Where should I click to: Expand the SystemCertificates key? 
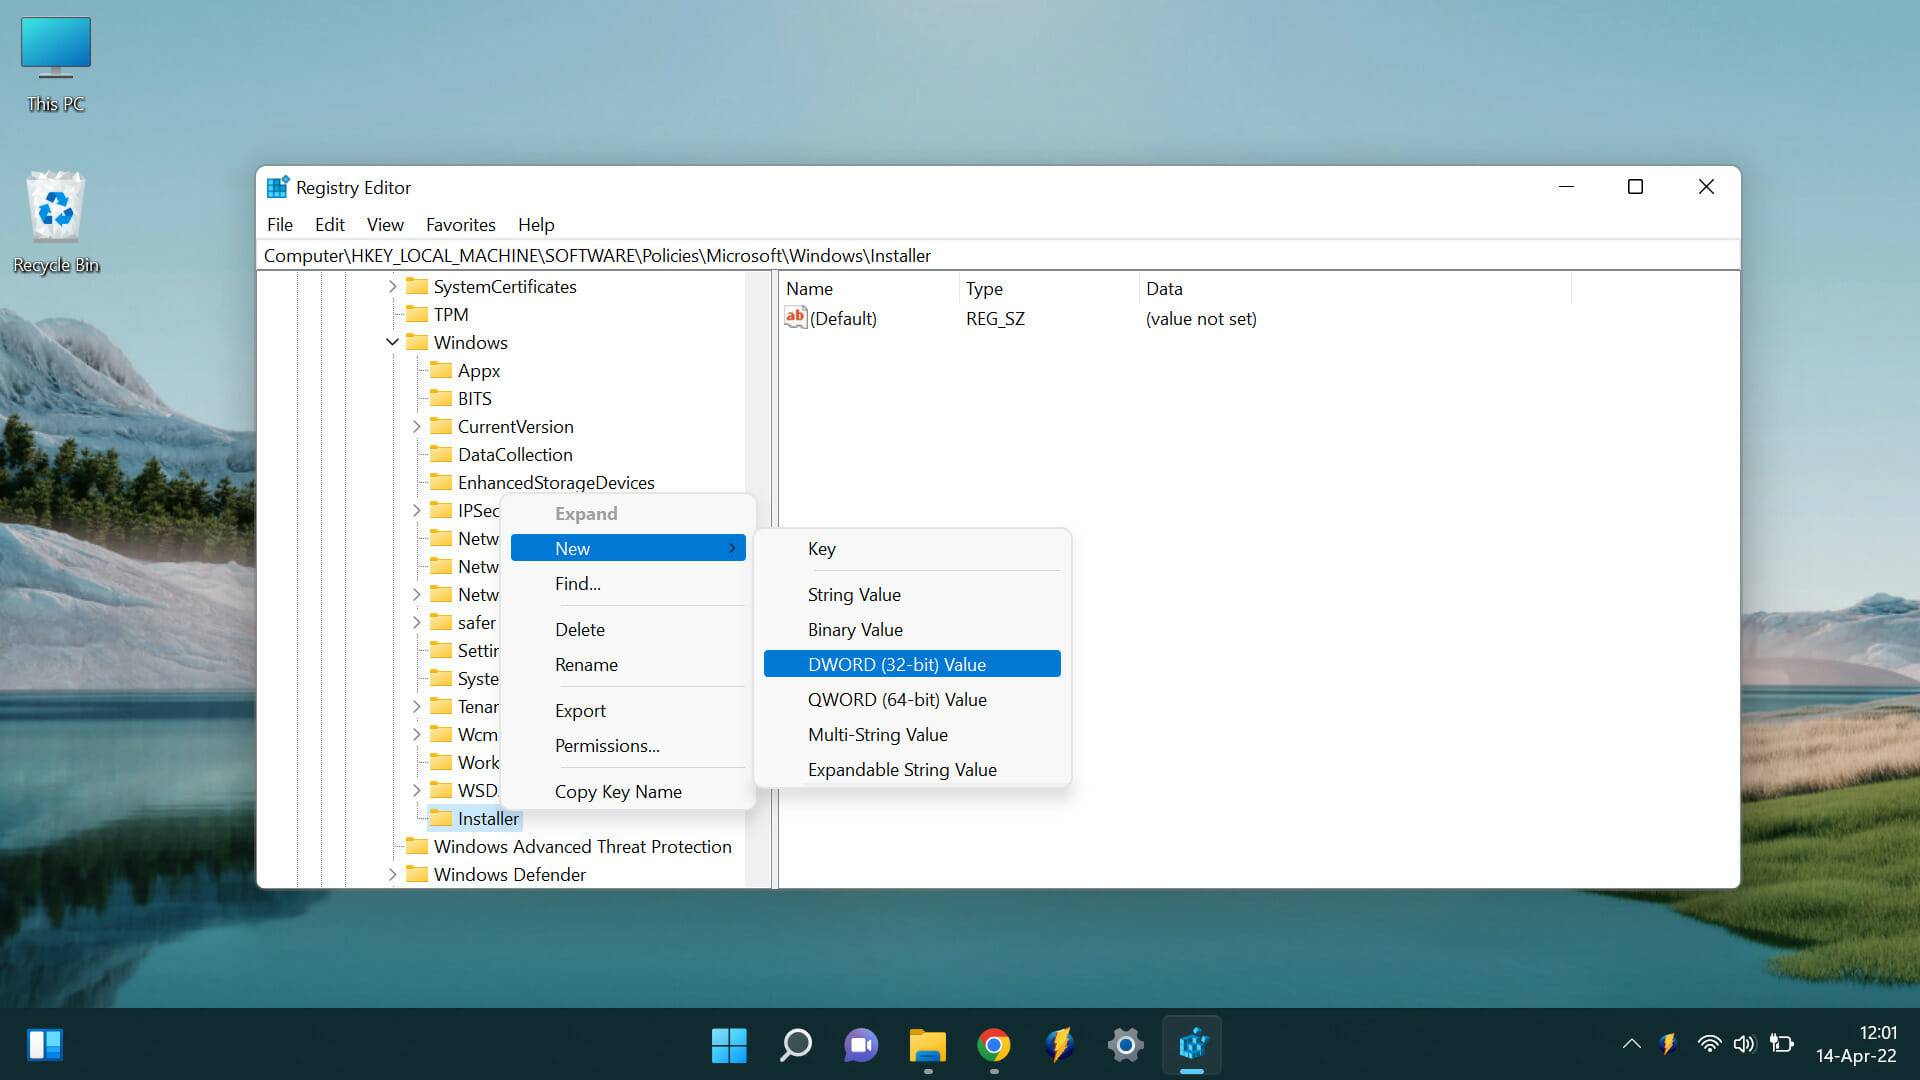pos(392,287)
